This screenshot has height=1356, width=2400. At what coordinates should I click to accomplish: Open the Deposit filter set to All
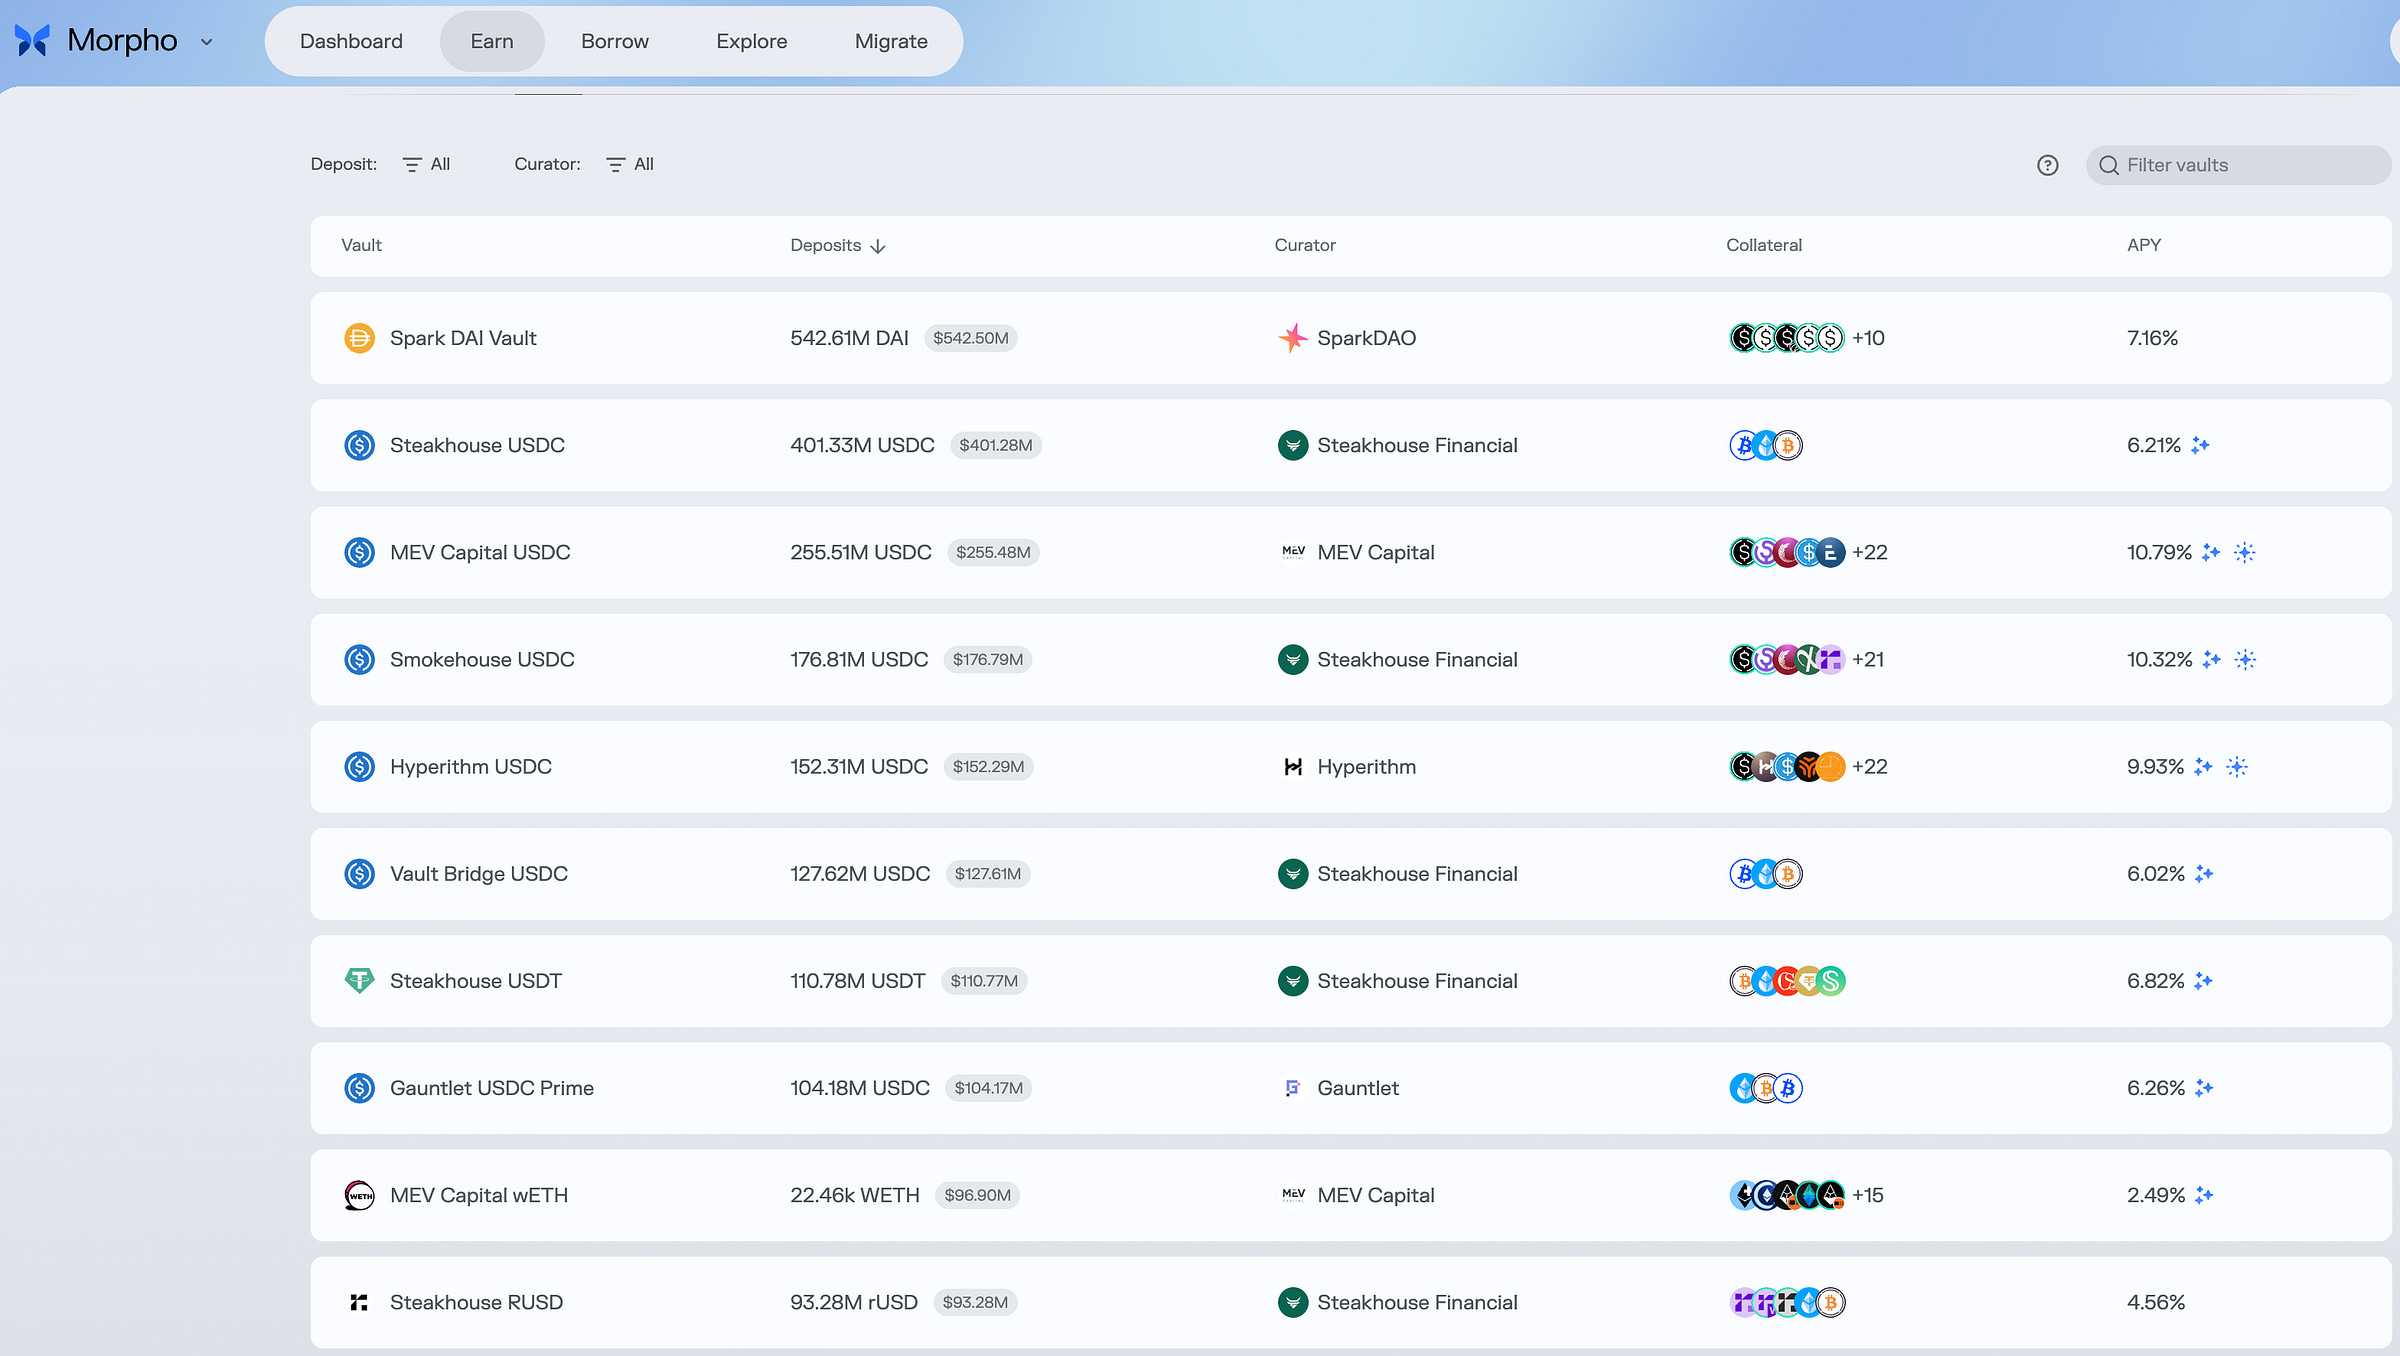pyautogui.click(x=427, y=164)
